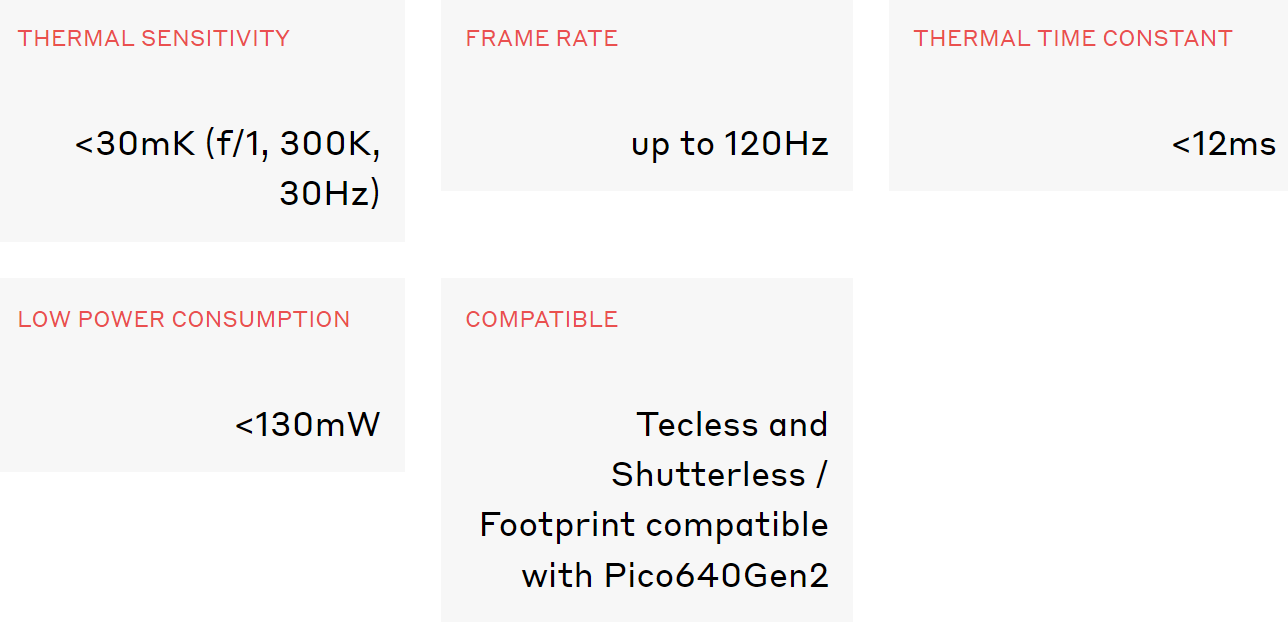This screenshot has width=1288, height=622.
Task: Select the up to 120Hz value
Action: point(729,145)
